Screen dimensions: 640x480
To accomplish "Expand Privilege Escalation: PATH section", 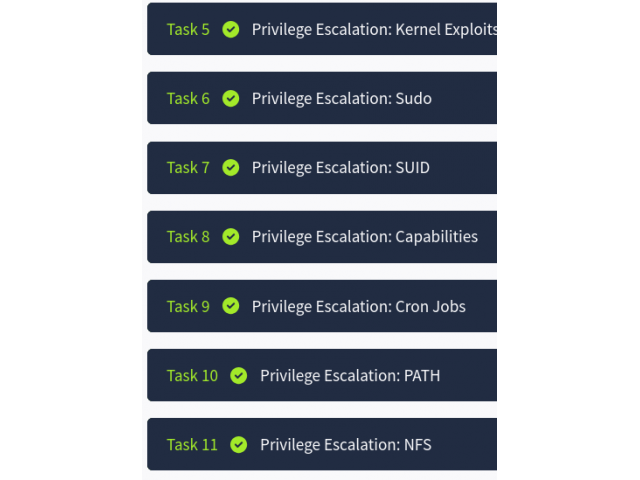I will pos(322,375).
